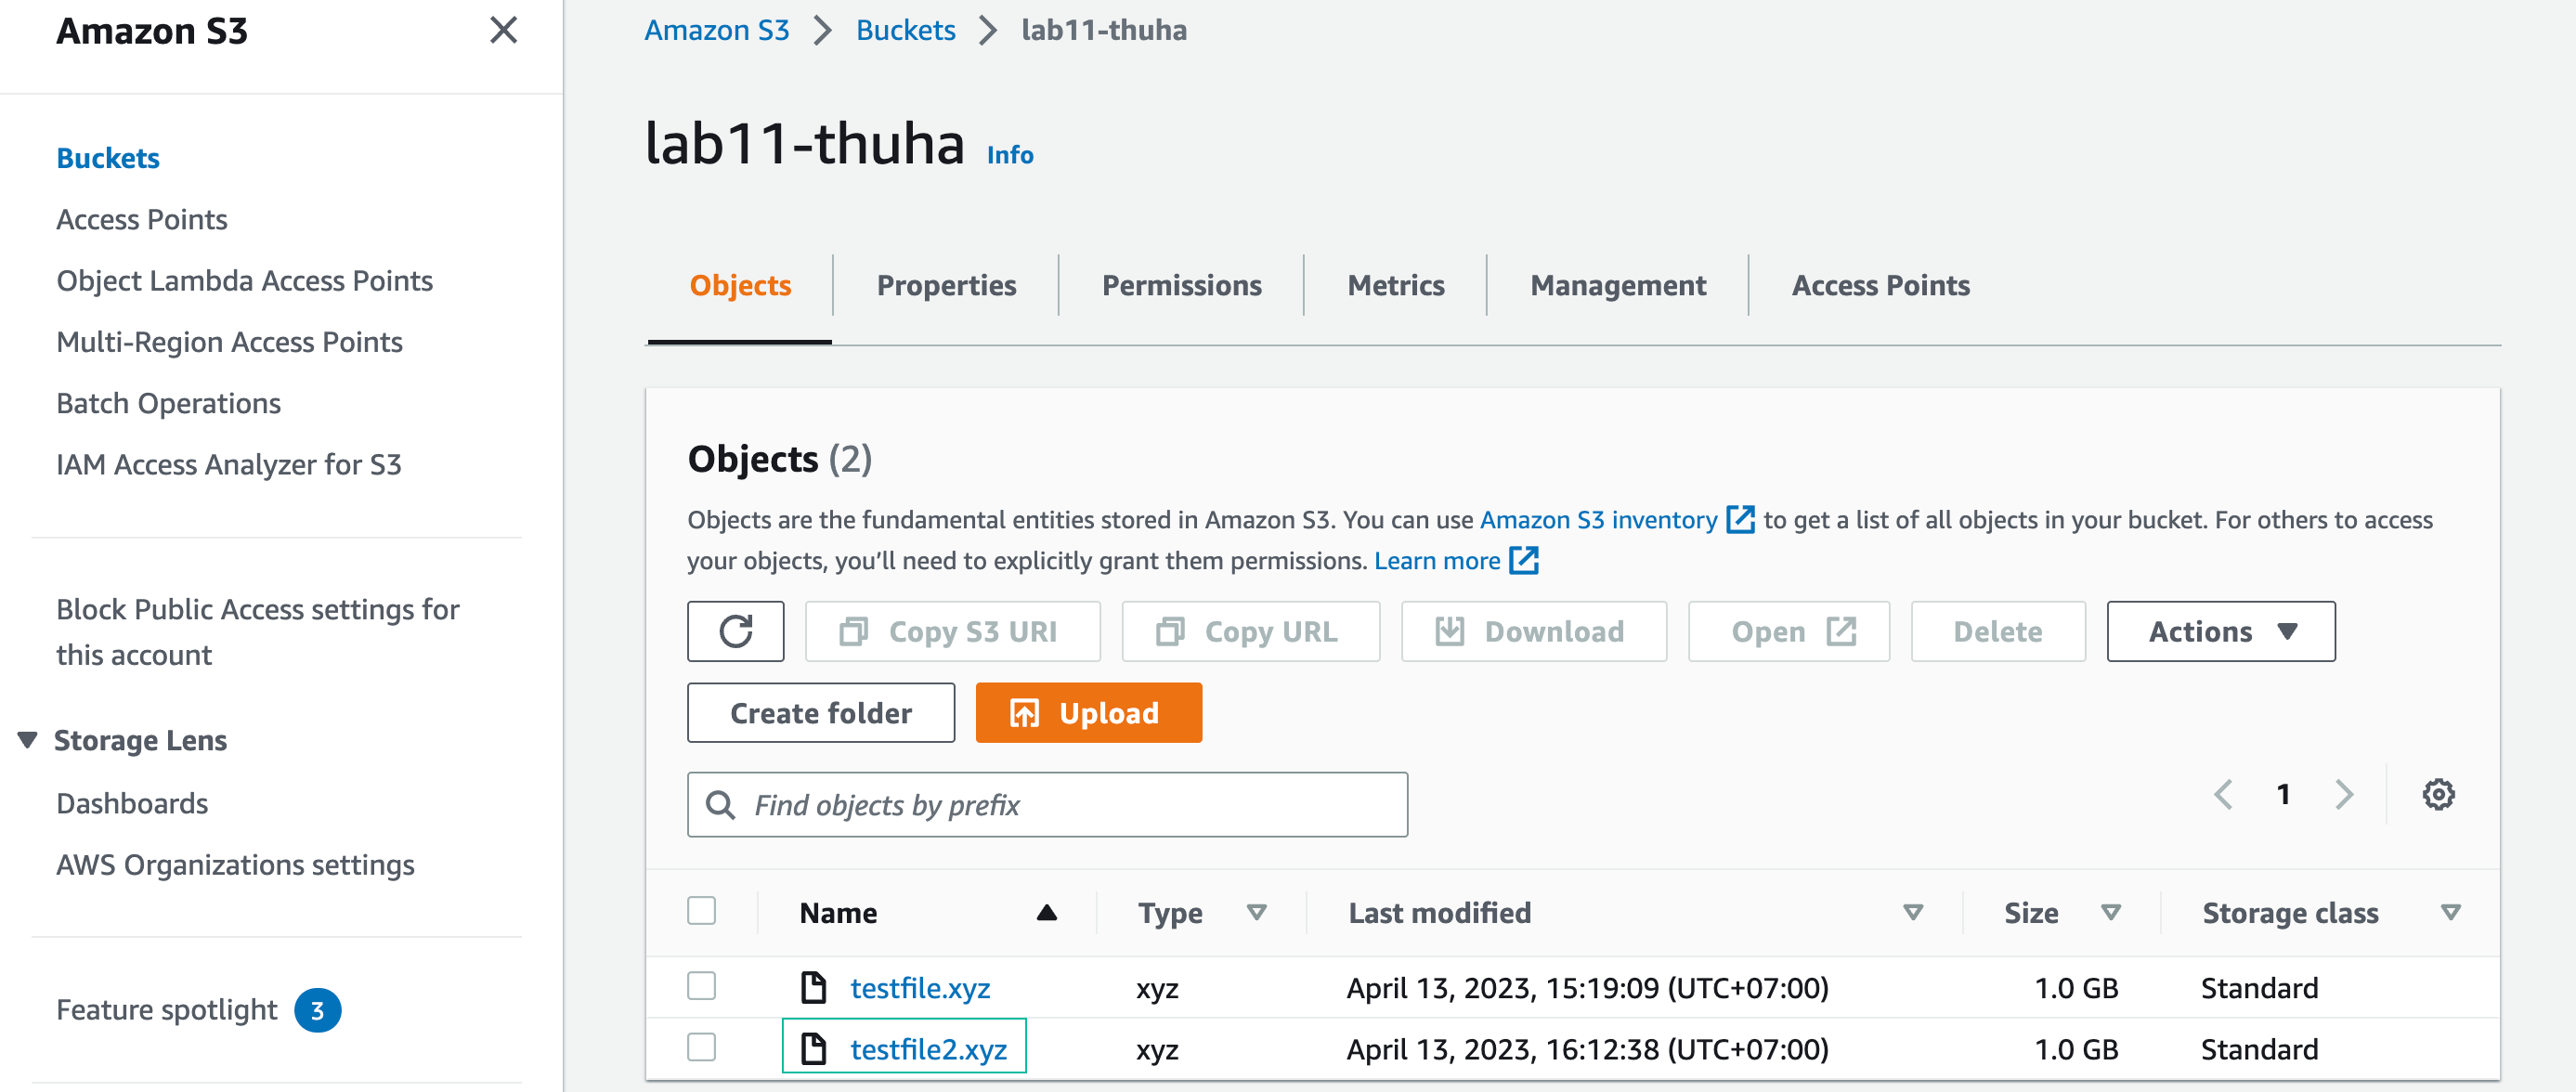Go to next page arrow
Image resolution: width=2576 pixels, height=1092 pixels.
click(x=2343, y=794)
